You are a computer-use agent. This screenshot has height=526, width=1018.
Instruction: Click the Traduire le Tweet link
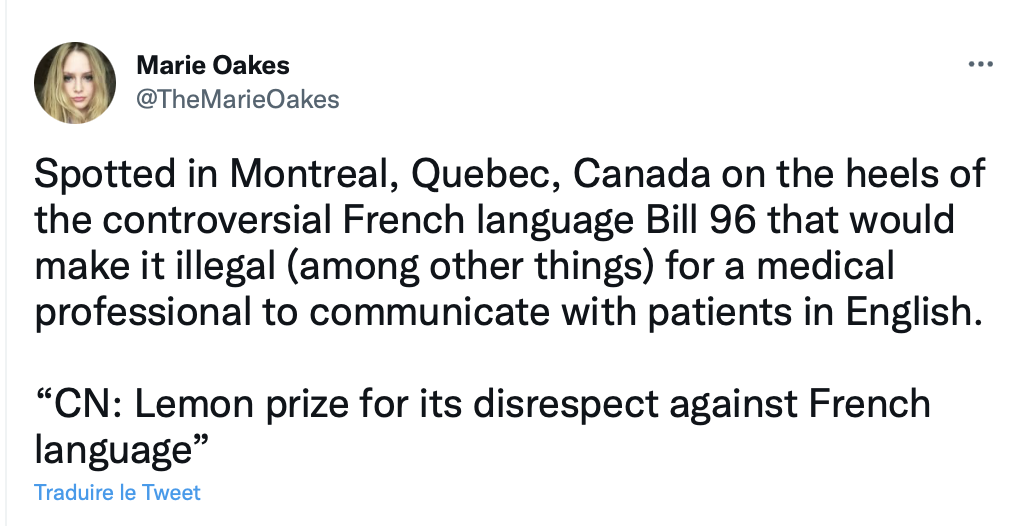(x=117, y=493)
